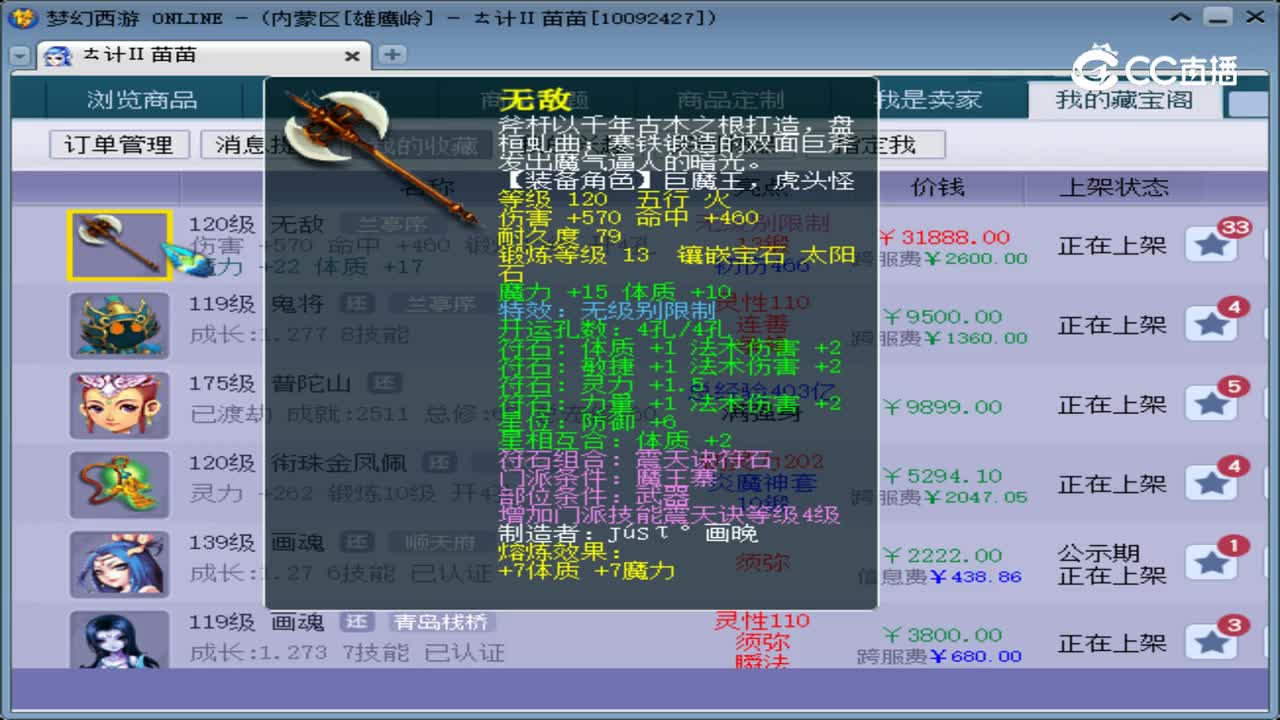This screenshot has width=1280, height=720.
Task: Click the 跨服费 ¥680.00 fee text
Action: coord(940,657)
